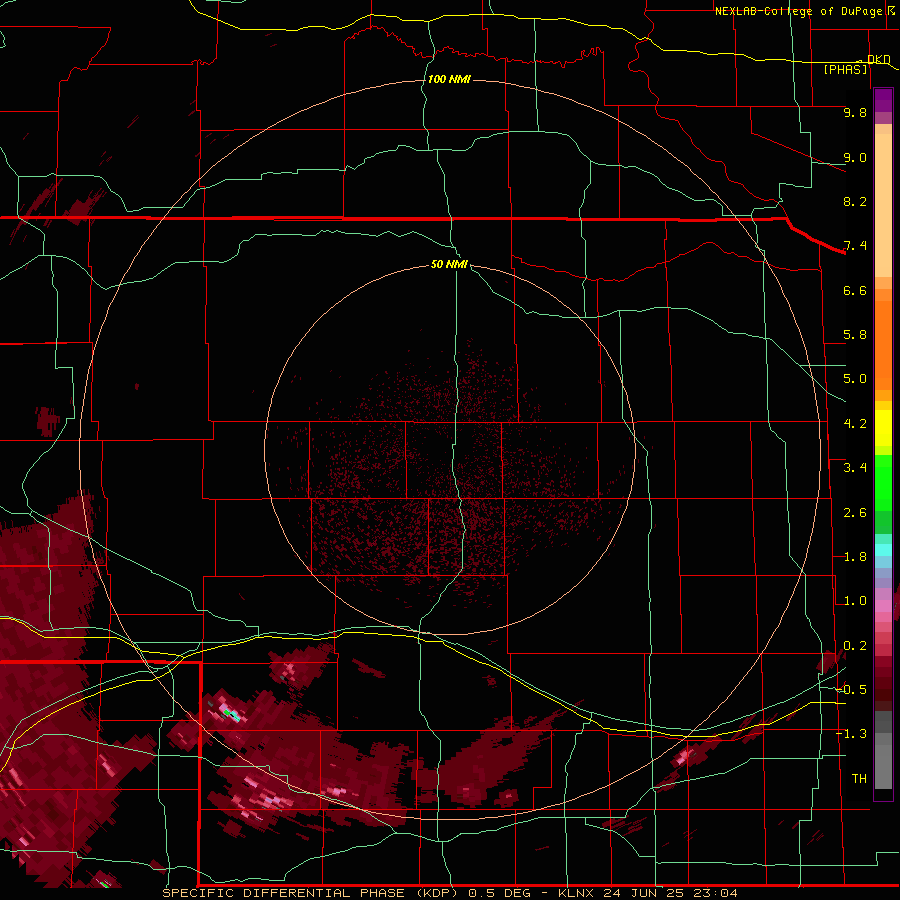
Task: Click the bright yellow segment of the color bar
Action: click(883, 428)
